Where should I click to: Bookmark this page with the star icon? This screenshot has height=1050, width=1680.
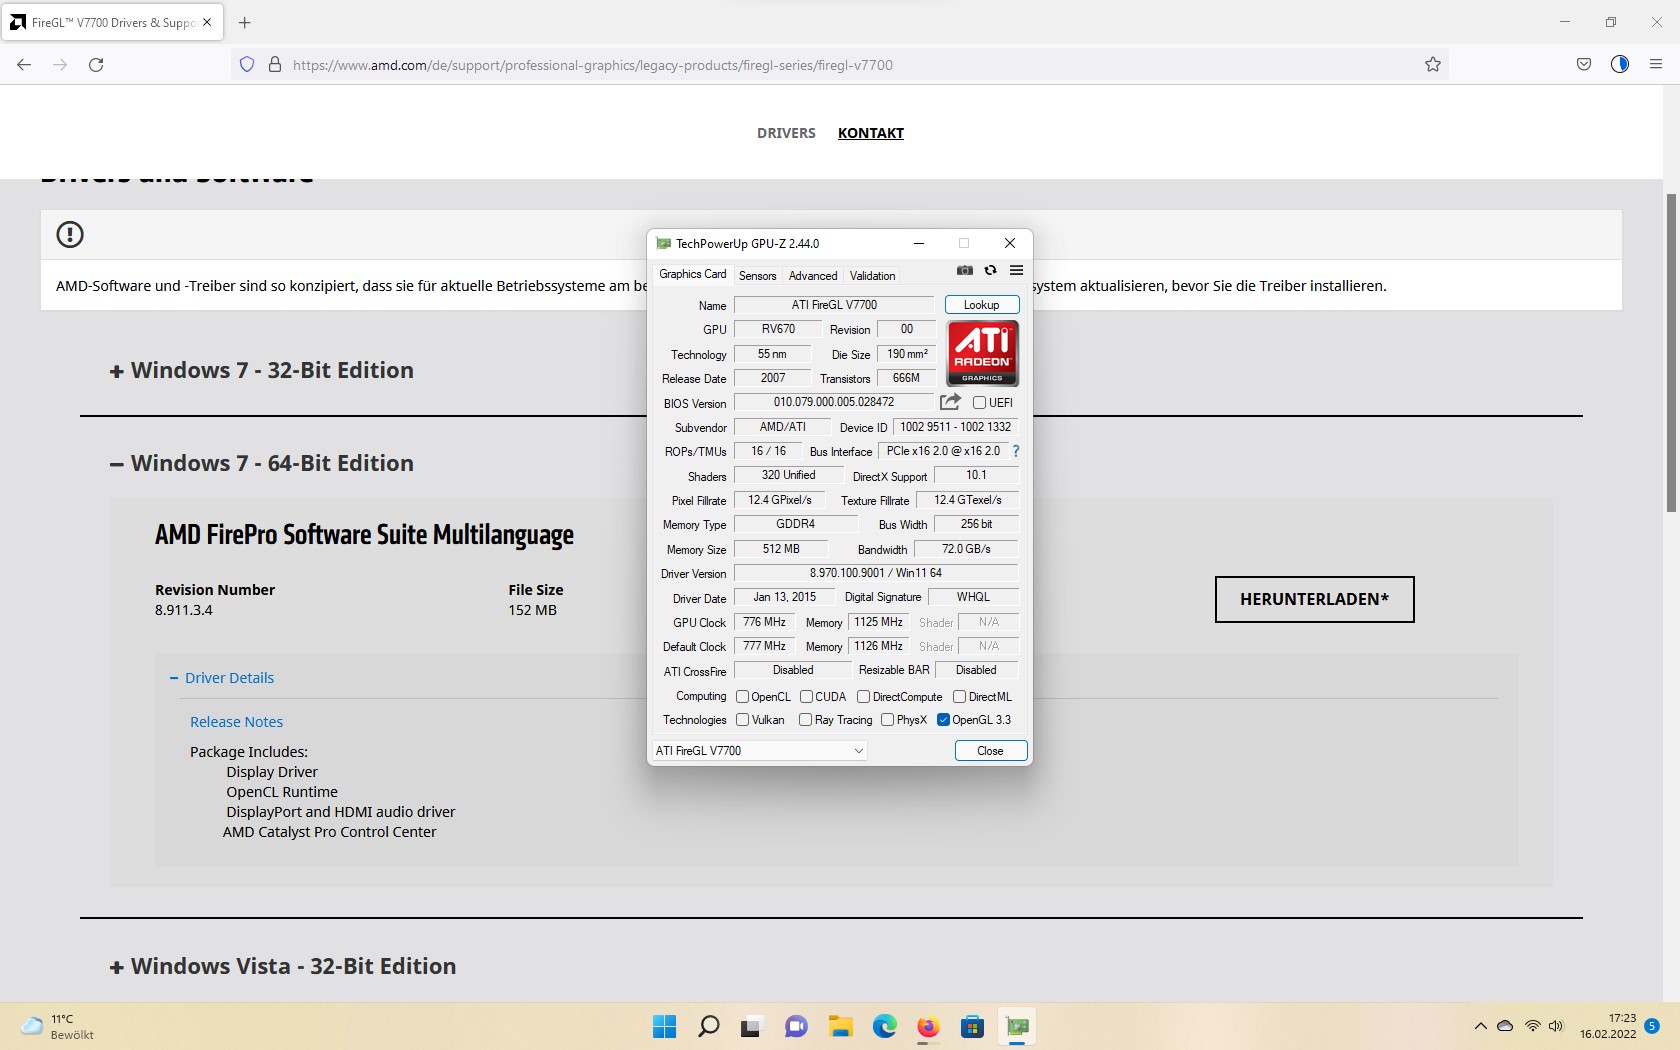(x=1433, y=64)
